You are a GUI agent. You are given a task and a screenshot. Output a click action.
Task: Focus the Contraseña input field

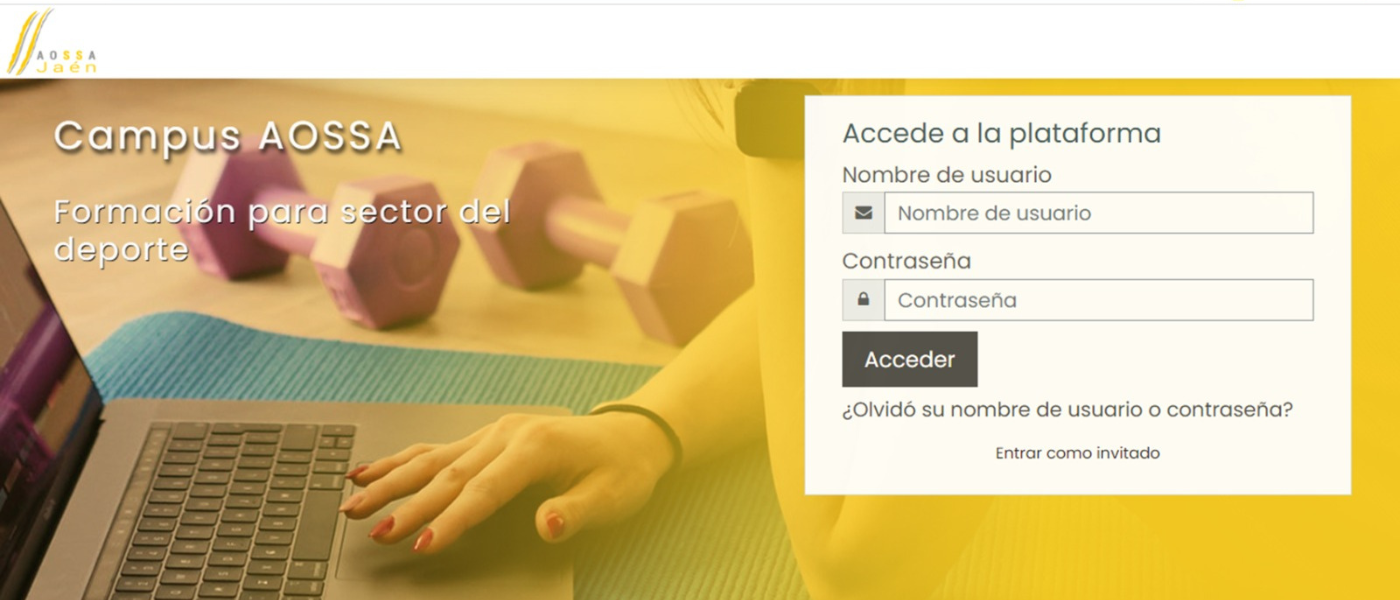pos(1098,300)
